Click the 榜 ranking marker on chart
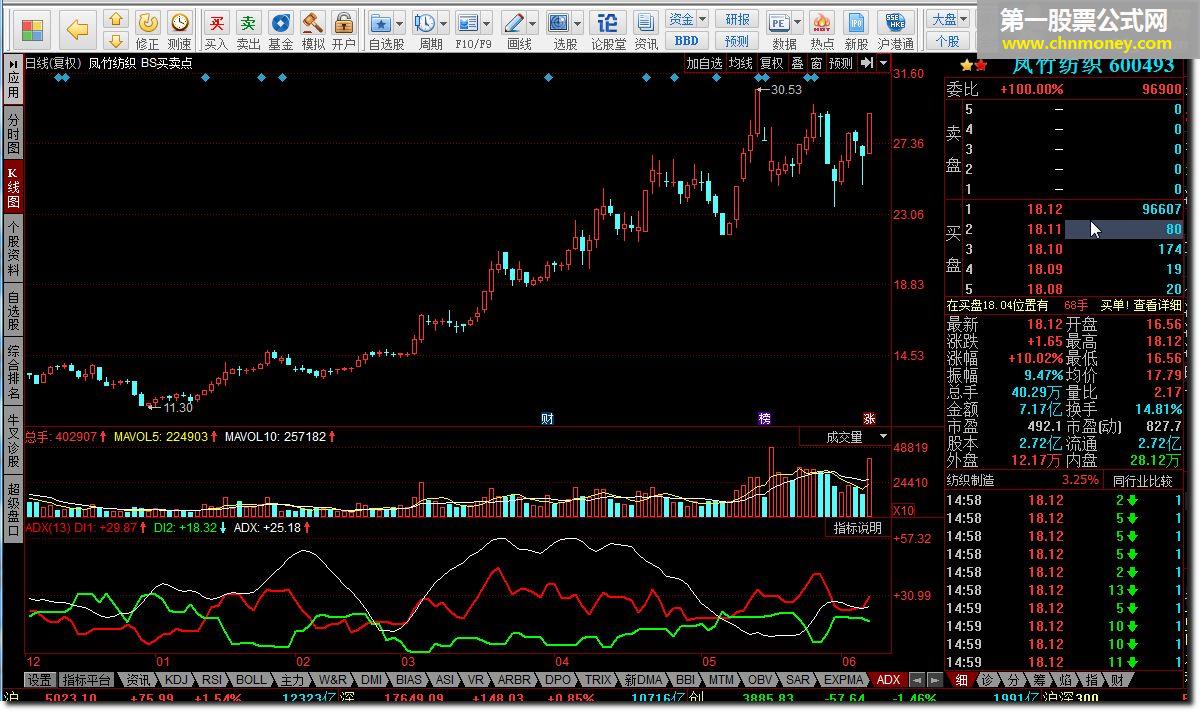 (x=765, y=418)
